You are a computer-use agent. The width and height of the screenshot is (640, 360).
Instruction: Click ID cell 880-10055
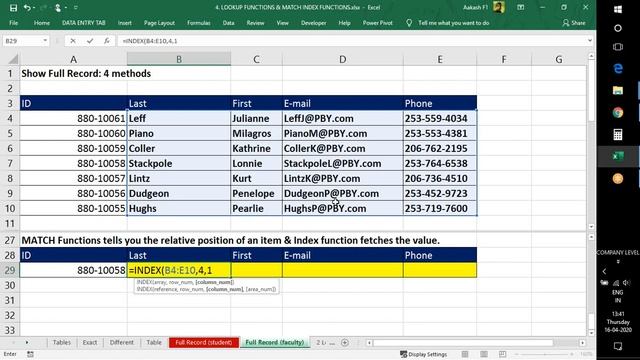pyautogui.click(x=73, y=209)
